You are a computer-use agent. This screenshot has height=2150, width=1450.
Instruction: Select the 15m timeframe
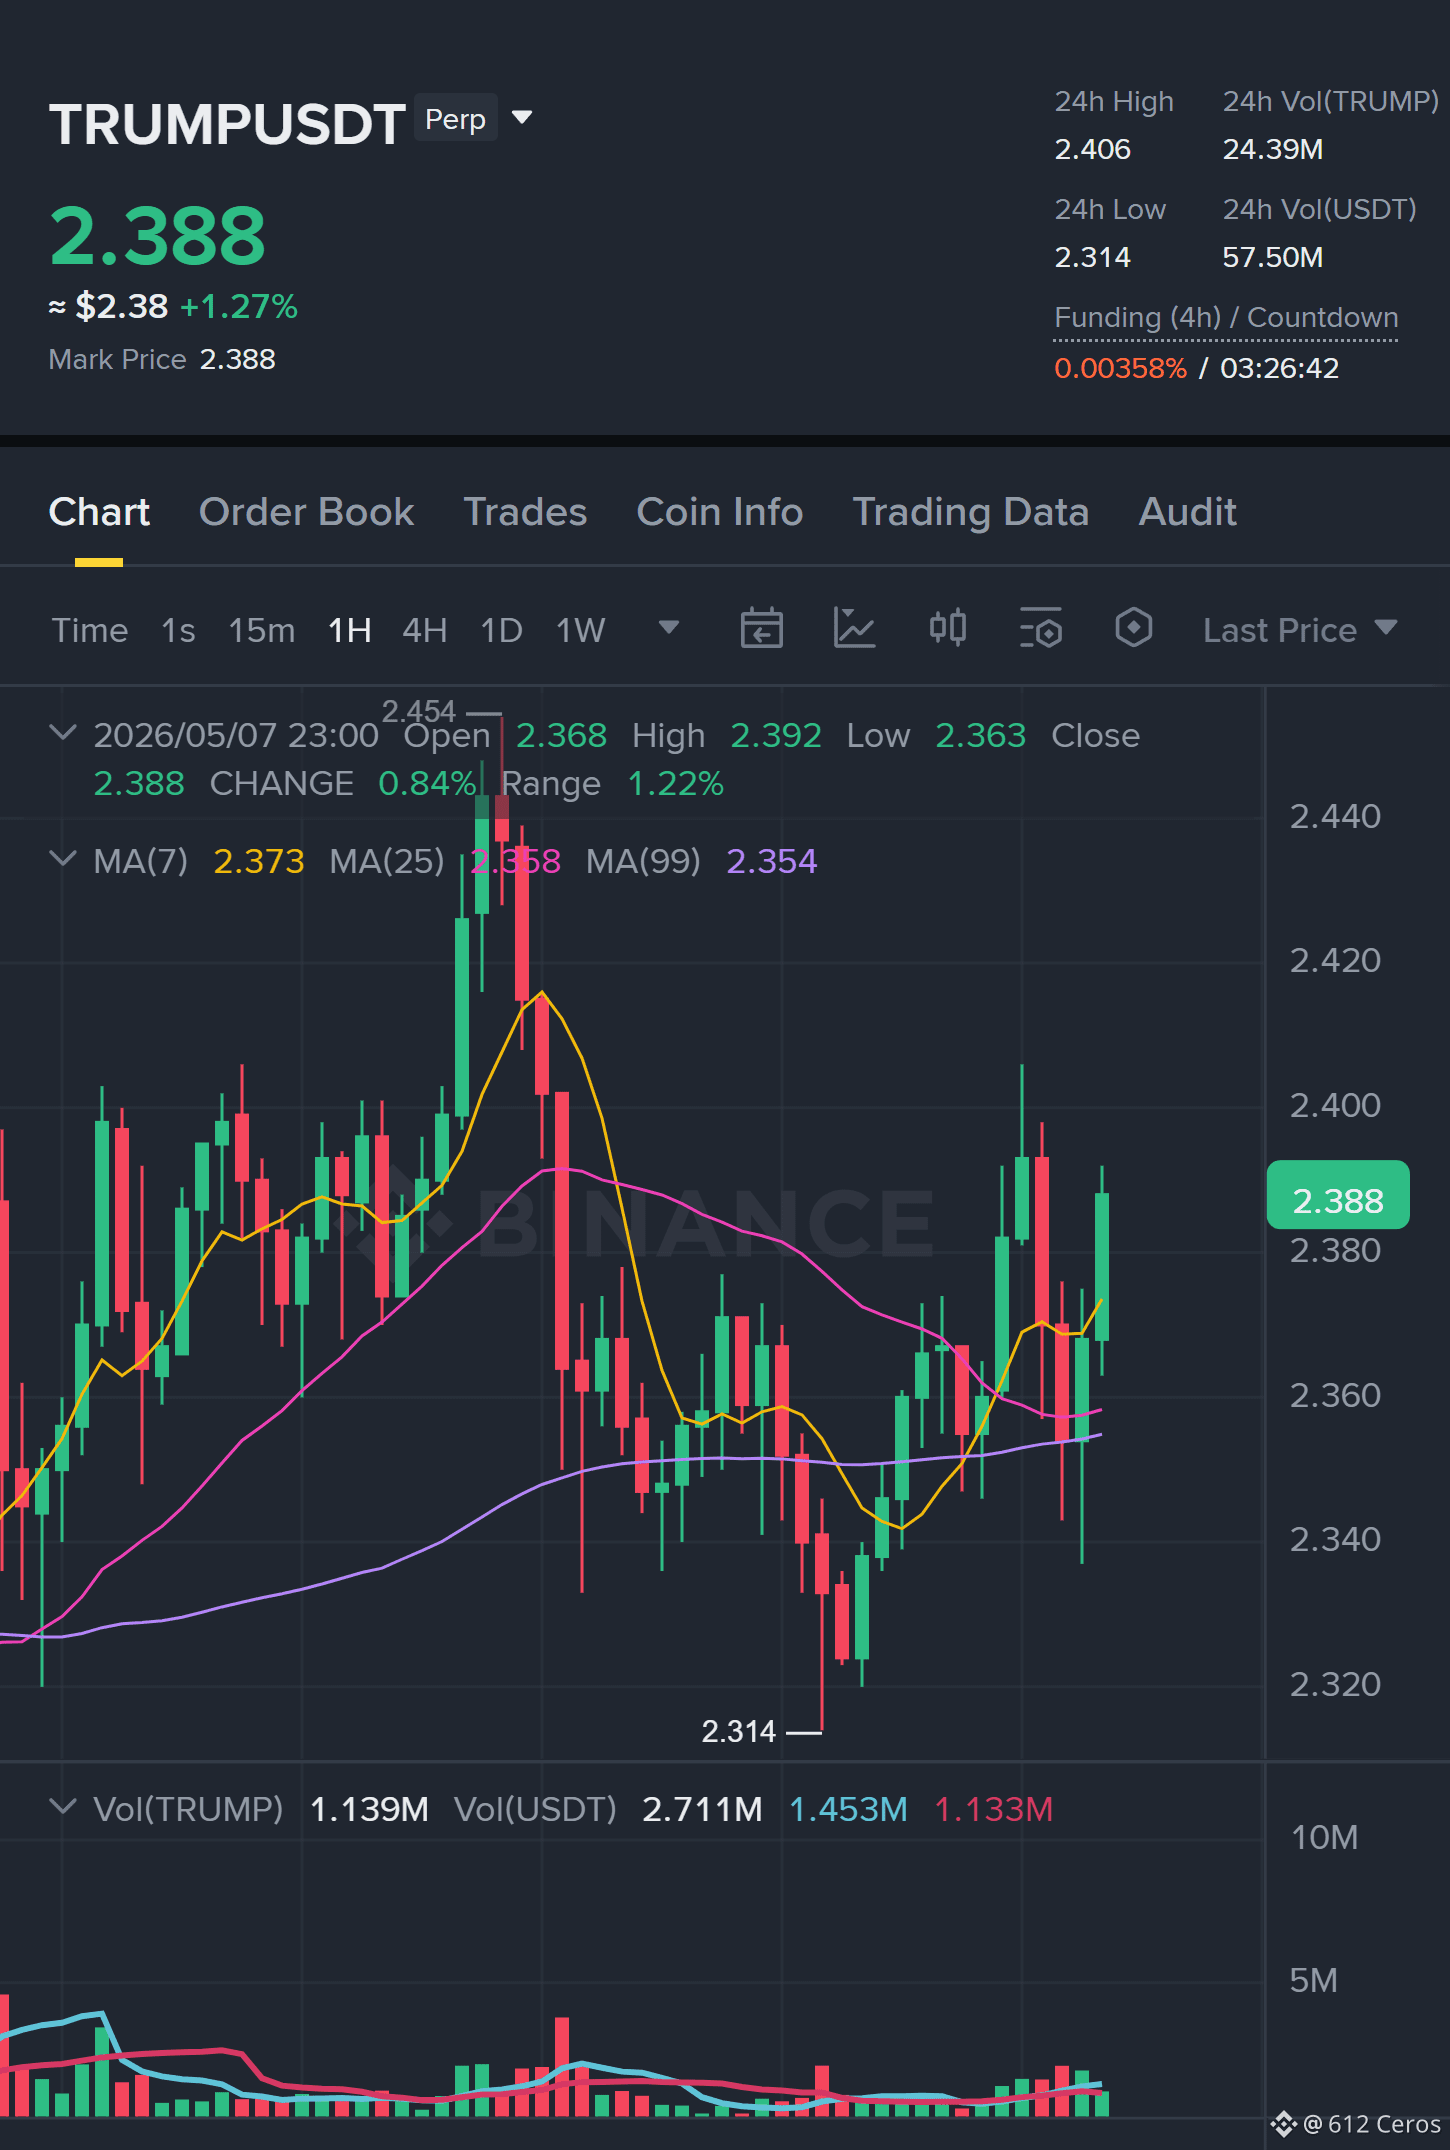point(261,630)
